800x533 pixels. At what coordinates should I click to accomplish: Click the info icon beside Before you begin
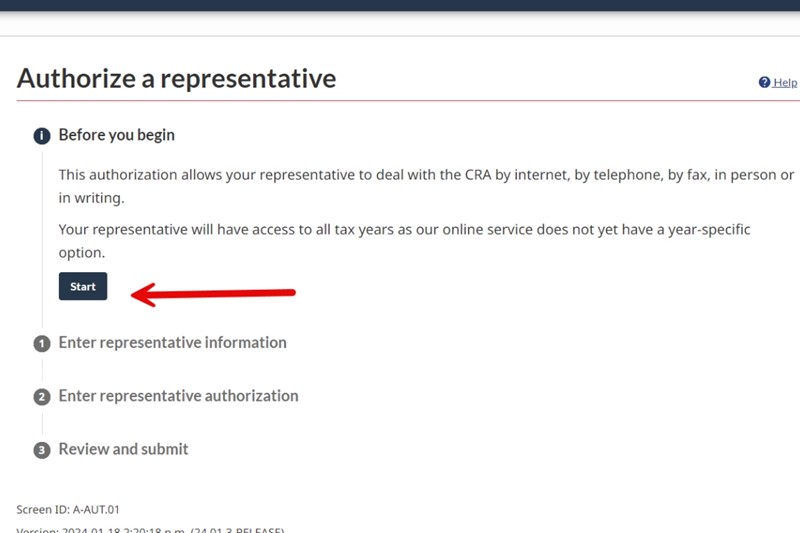pos(42,136)
